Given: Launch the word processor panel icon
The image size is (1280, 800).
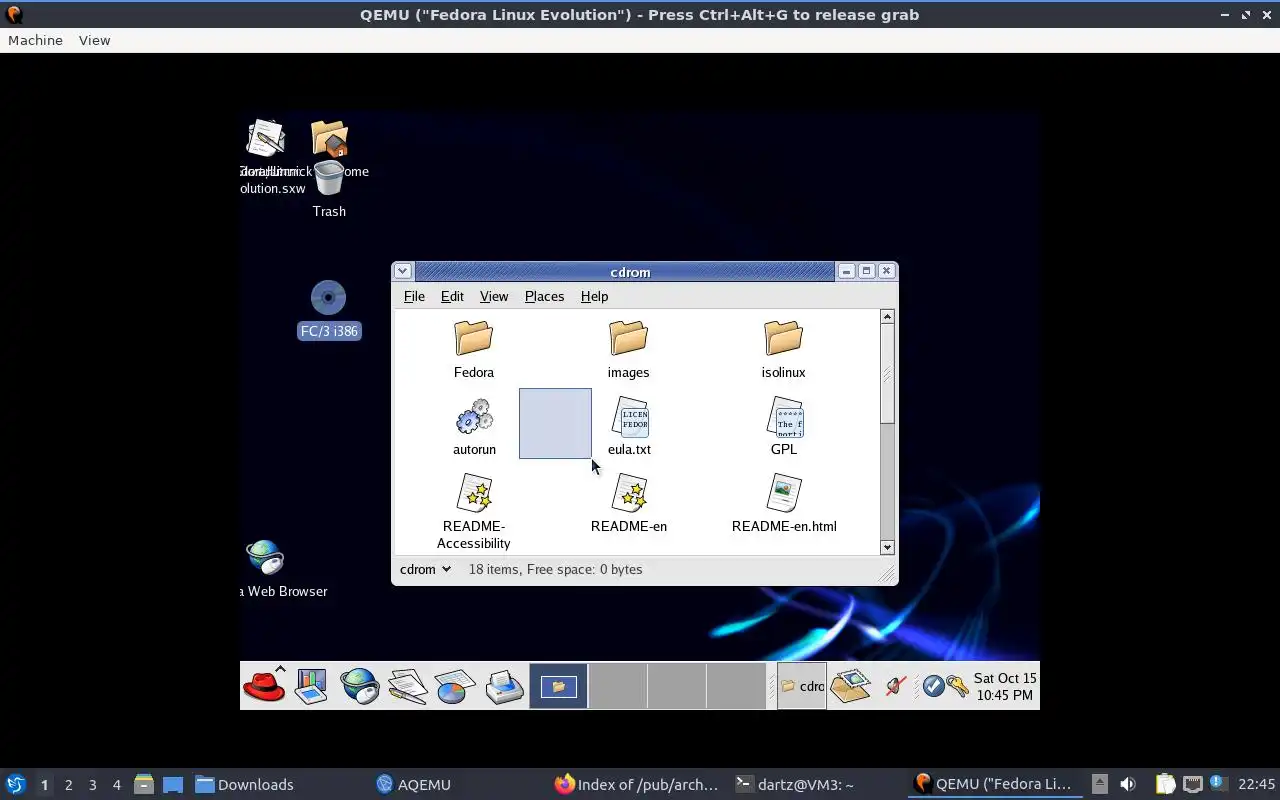Looking at the screenshot, I should pos(408,686).
